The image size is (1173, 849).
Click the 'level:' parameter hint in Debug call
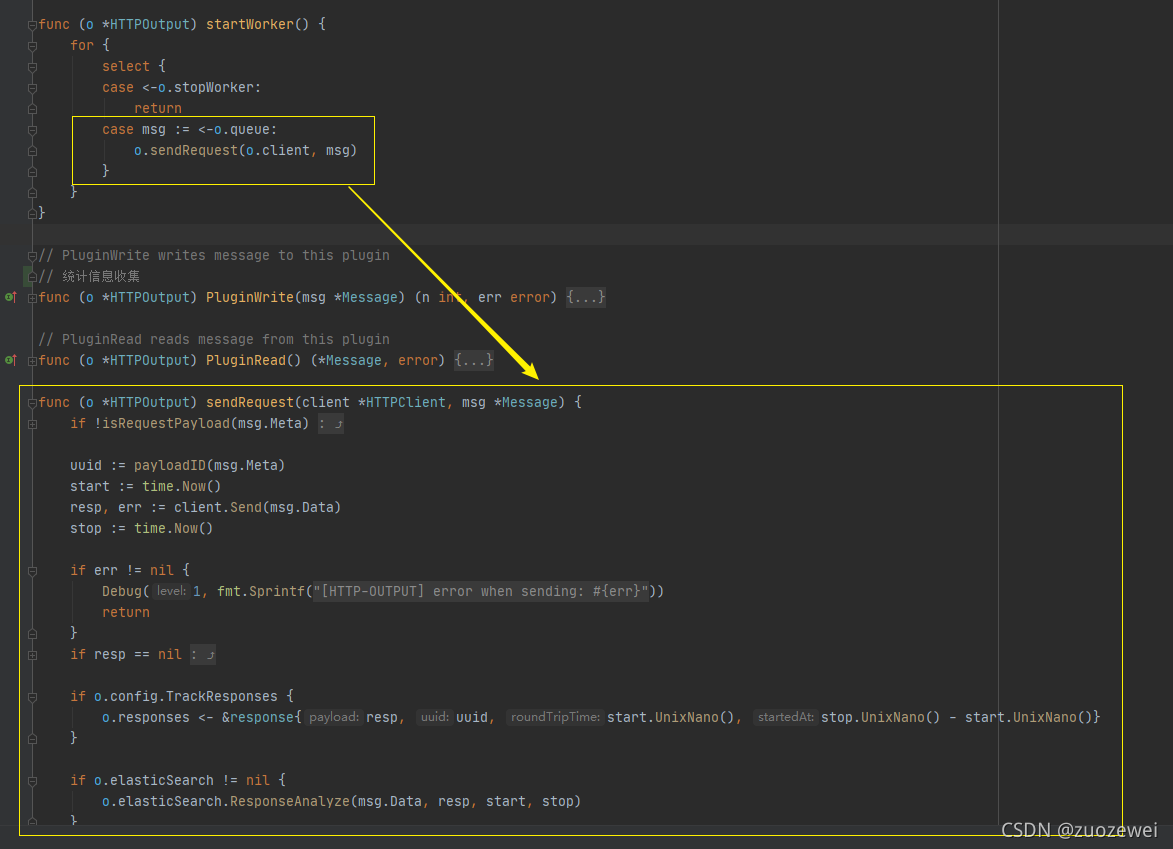[x=171, y=591]
